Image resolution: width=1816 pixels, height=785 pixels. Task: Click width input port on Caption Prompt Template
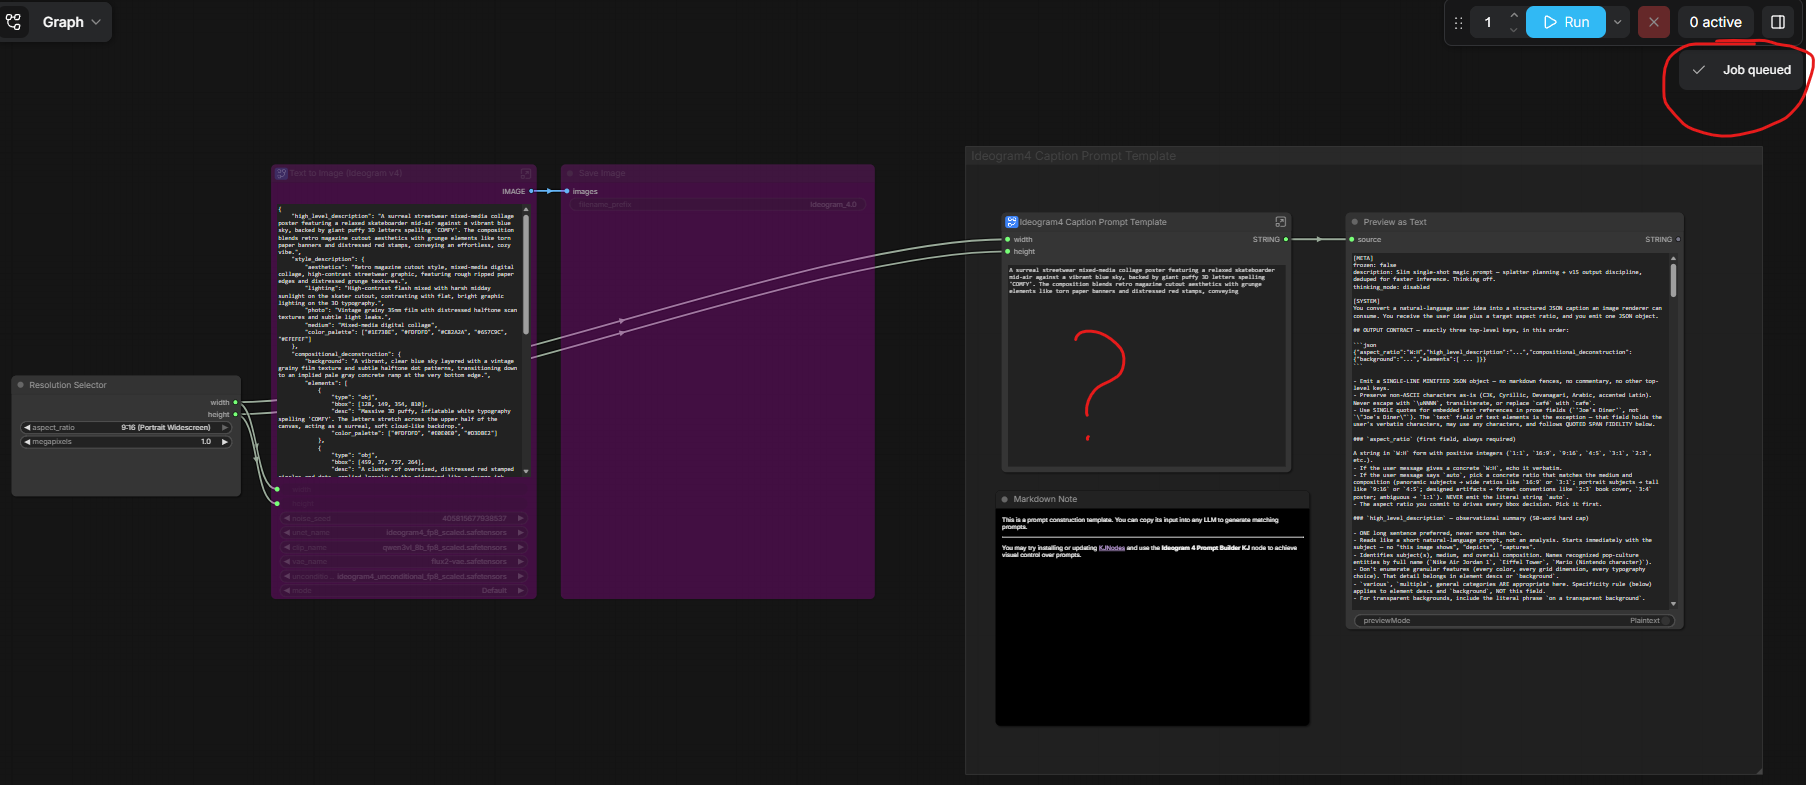pyautogui.click(x=1008, y=239)
